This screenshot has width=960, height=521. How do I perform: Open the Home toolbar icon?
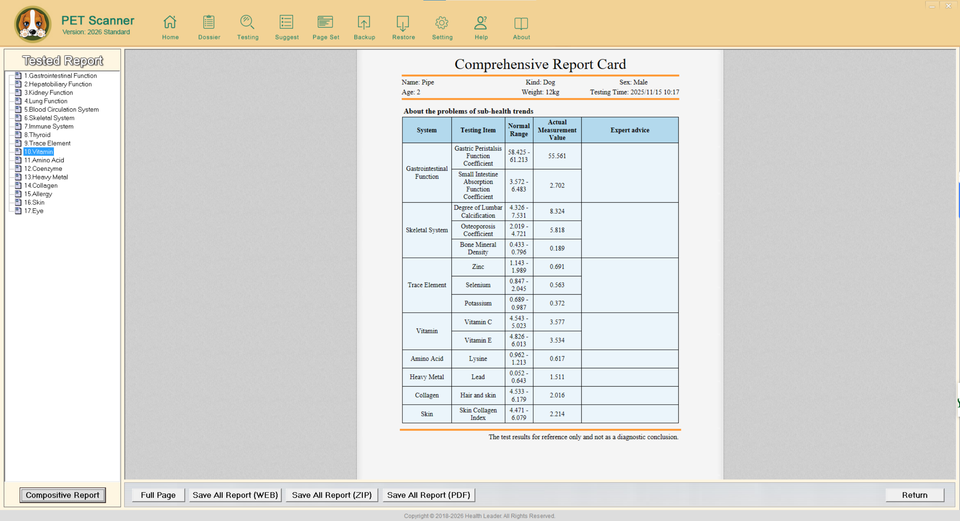[170, 28]
